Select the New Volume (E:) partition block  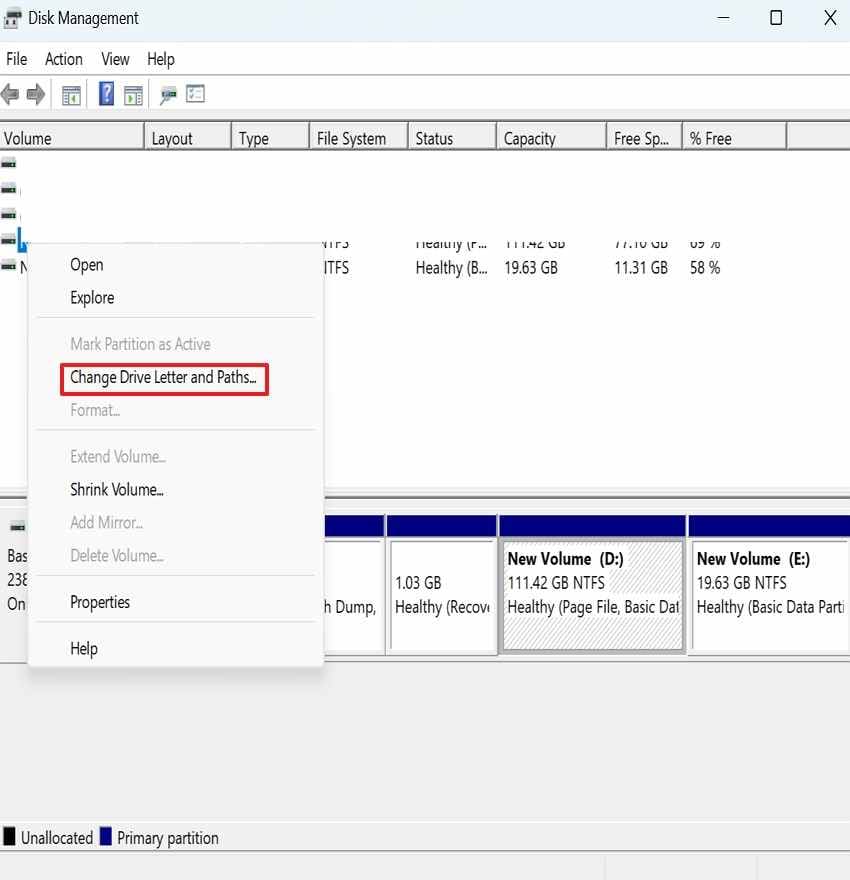click(x=770, y=595)
